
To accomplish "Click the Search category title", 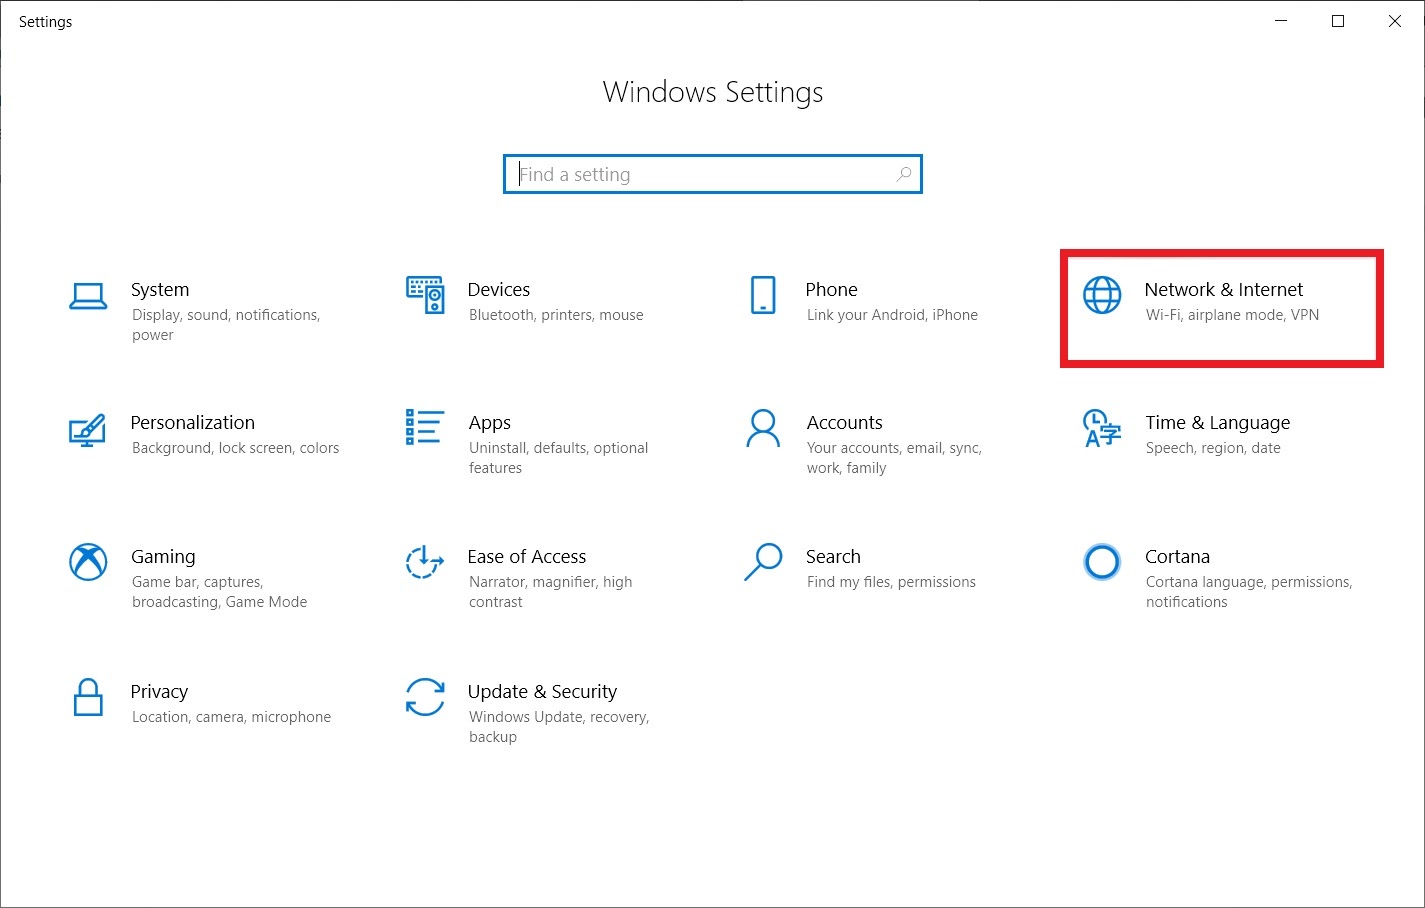I will [x=833, y=556].
